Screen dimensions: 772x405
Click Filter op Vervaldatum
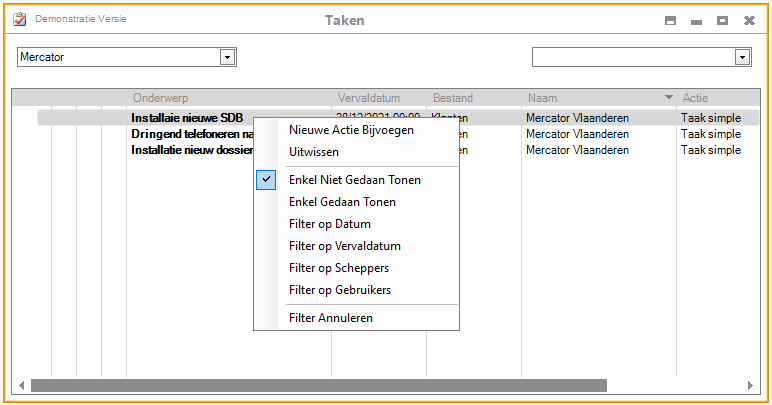(345, 246)
